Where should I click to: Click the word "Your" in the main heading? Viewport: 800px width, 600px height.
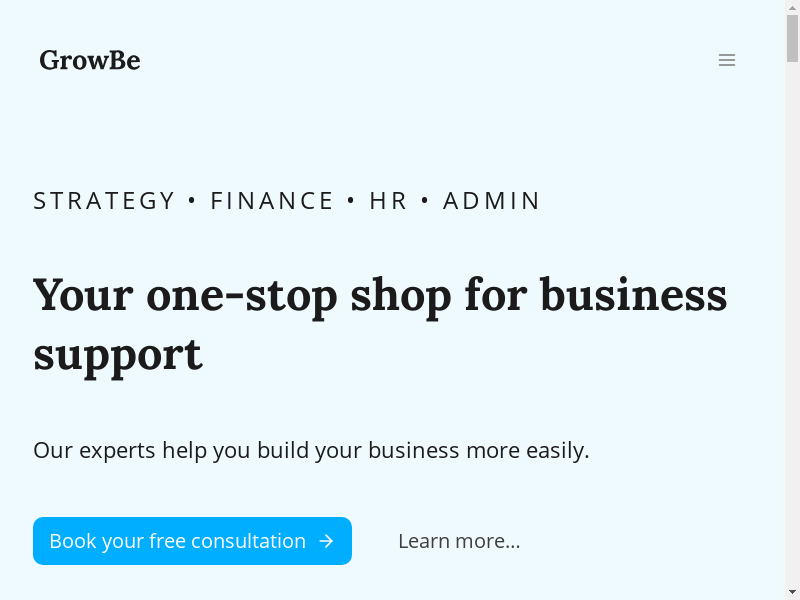pyautogui.click(x=82, y=295)
